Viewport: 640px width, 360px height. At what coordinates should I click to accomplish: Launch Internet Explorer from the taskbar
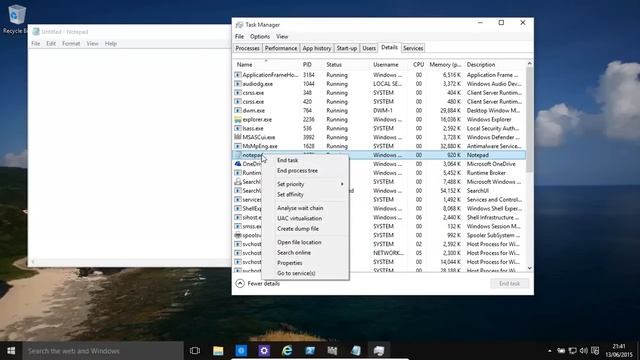[287, 351]
